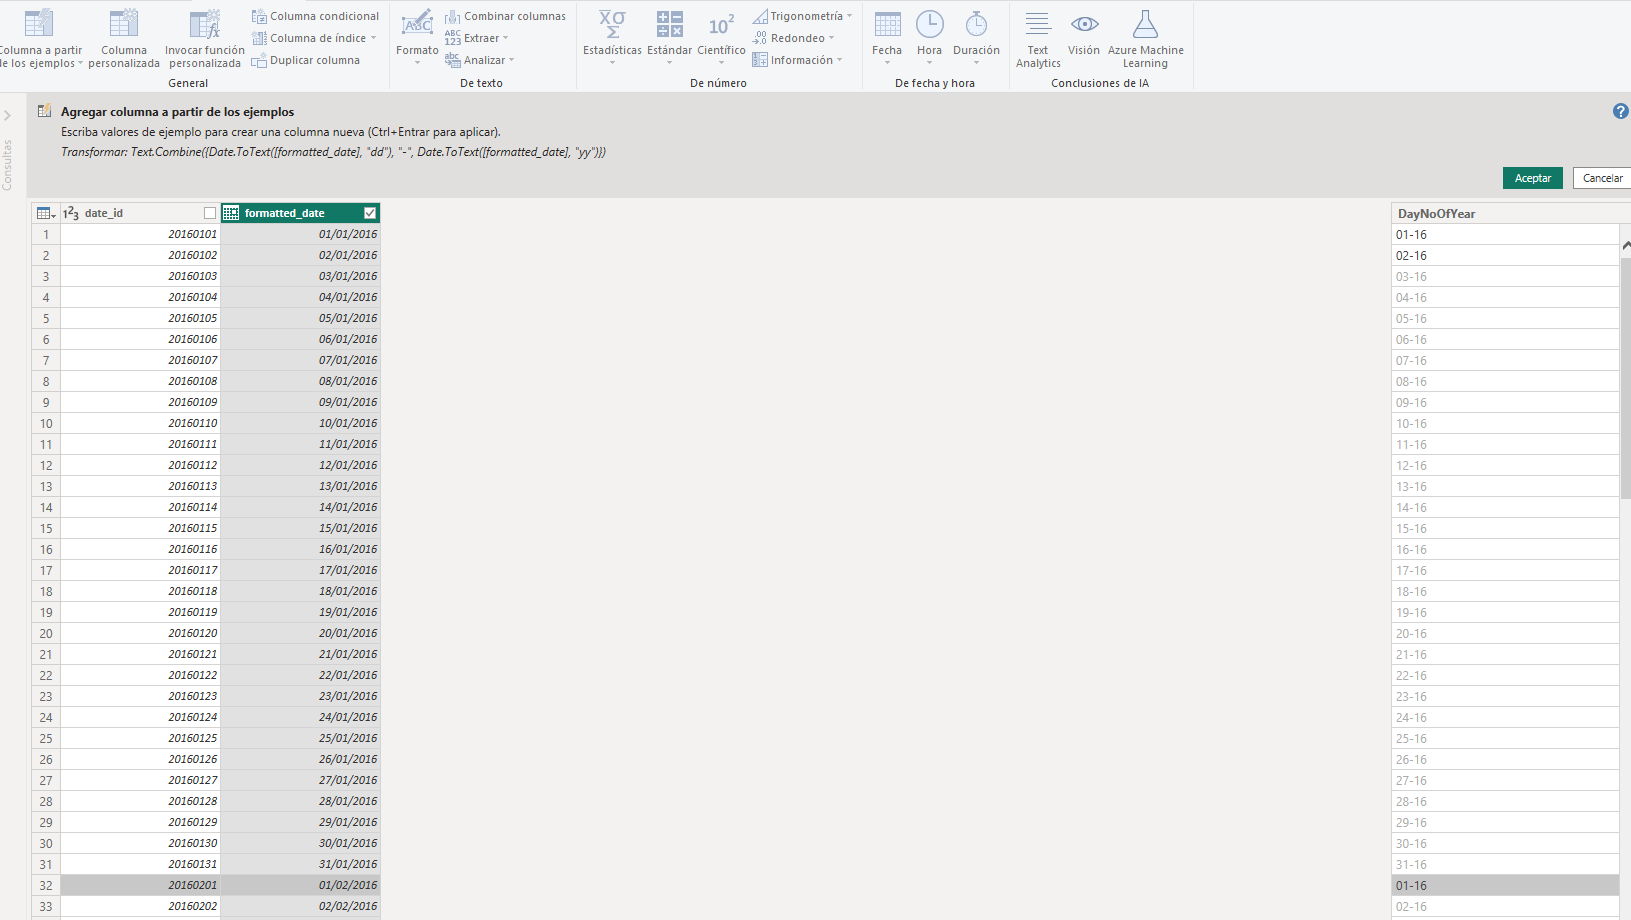Open the table menu in the grid corner
The width and height of the screenshot is (1631, 920).
(x=46, y=213)
